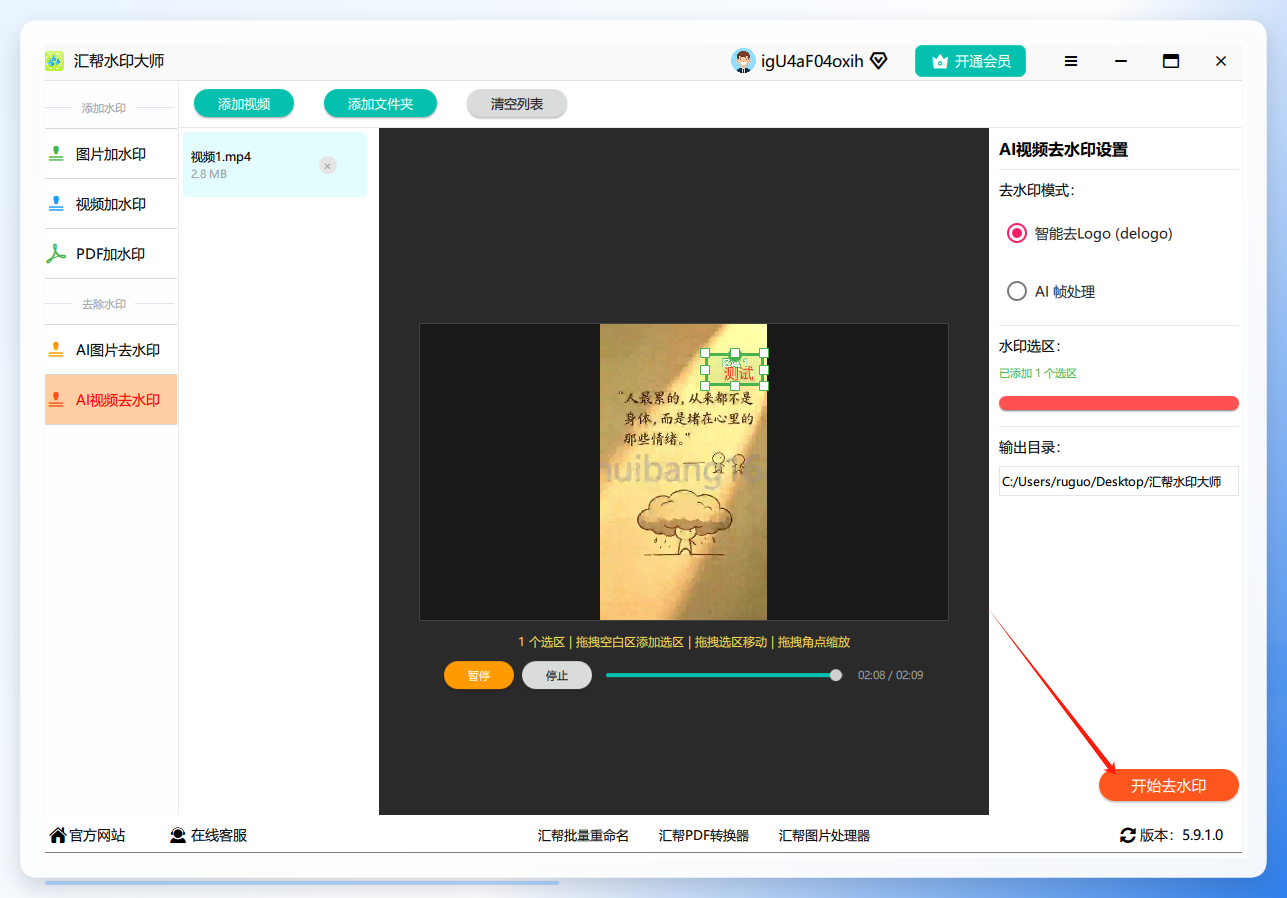Open the hamburger menu icon
The width and height of the screenshot is (1287, 898).
1071,61
